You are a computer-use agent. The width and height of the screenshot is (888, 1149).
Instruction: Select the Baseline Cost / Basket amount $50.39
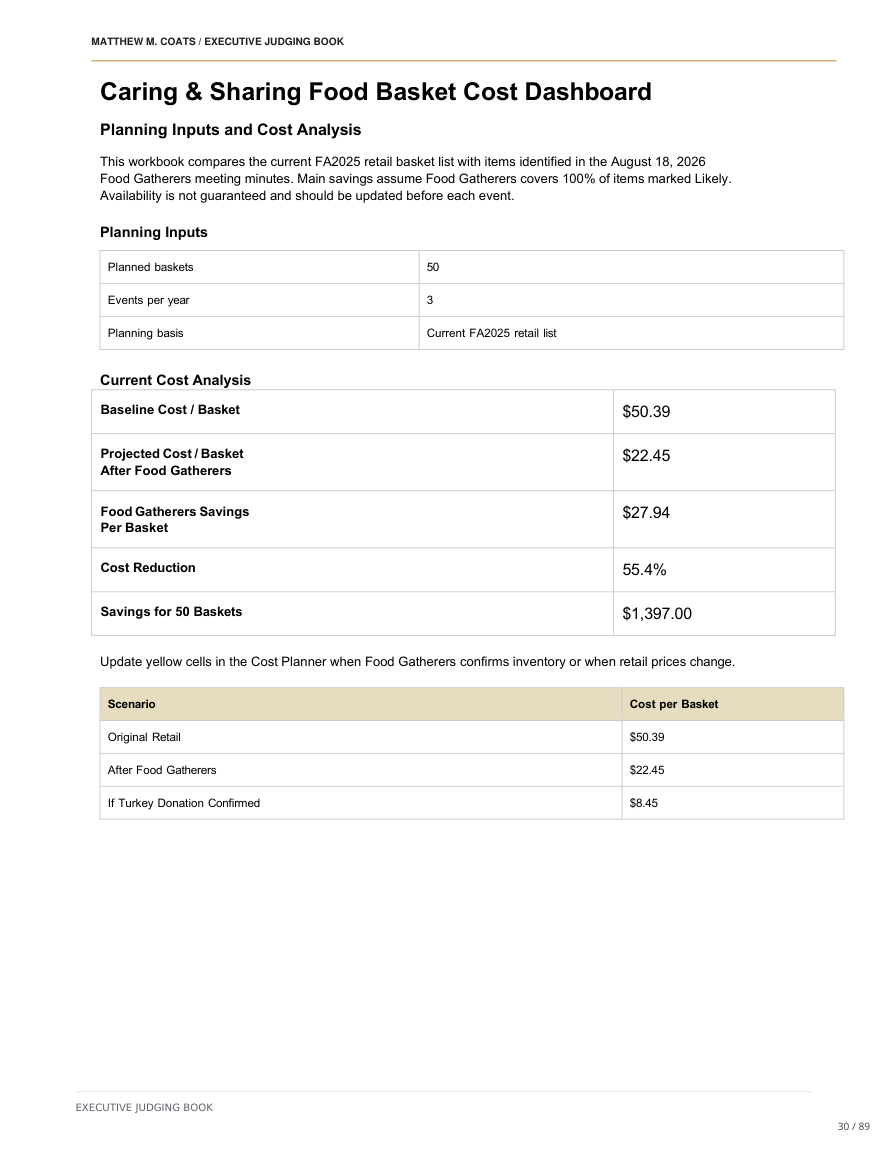[646, 412]
